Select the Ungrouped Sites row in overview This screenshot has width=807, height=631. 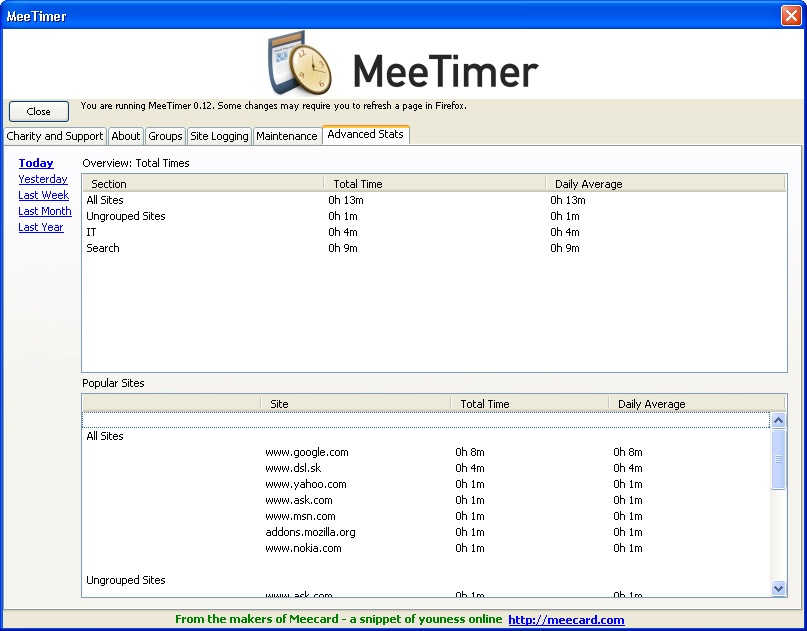434,216
